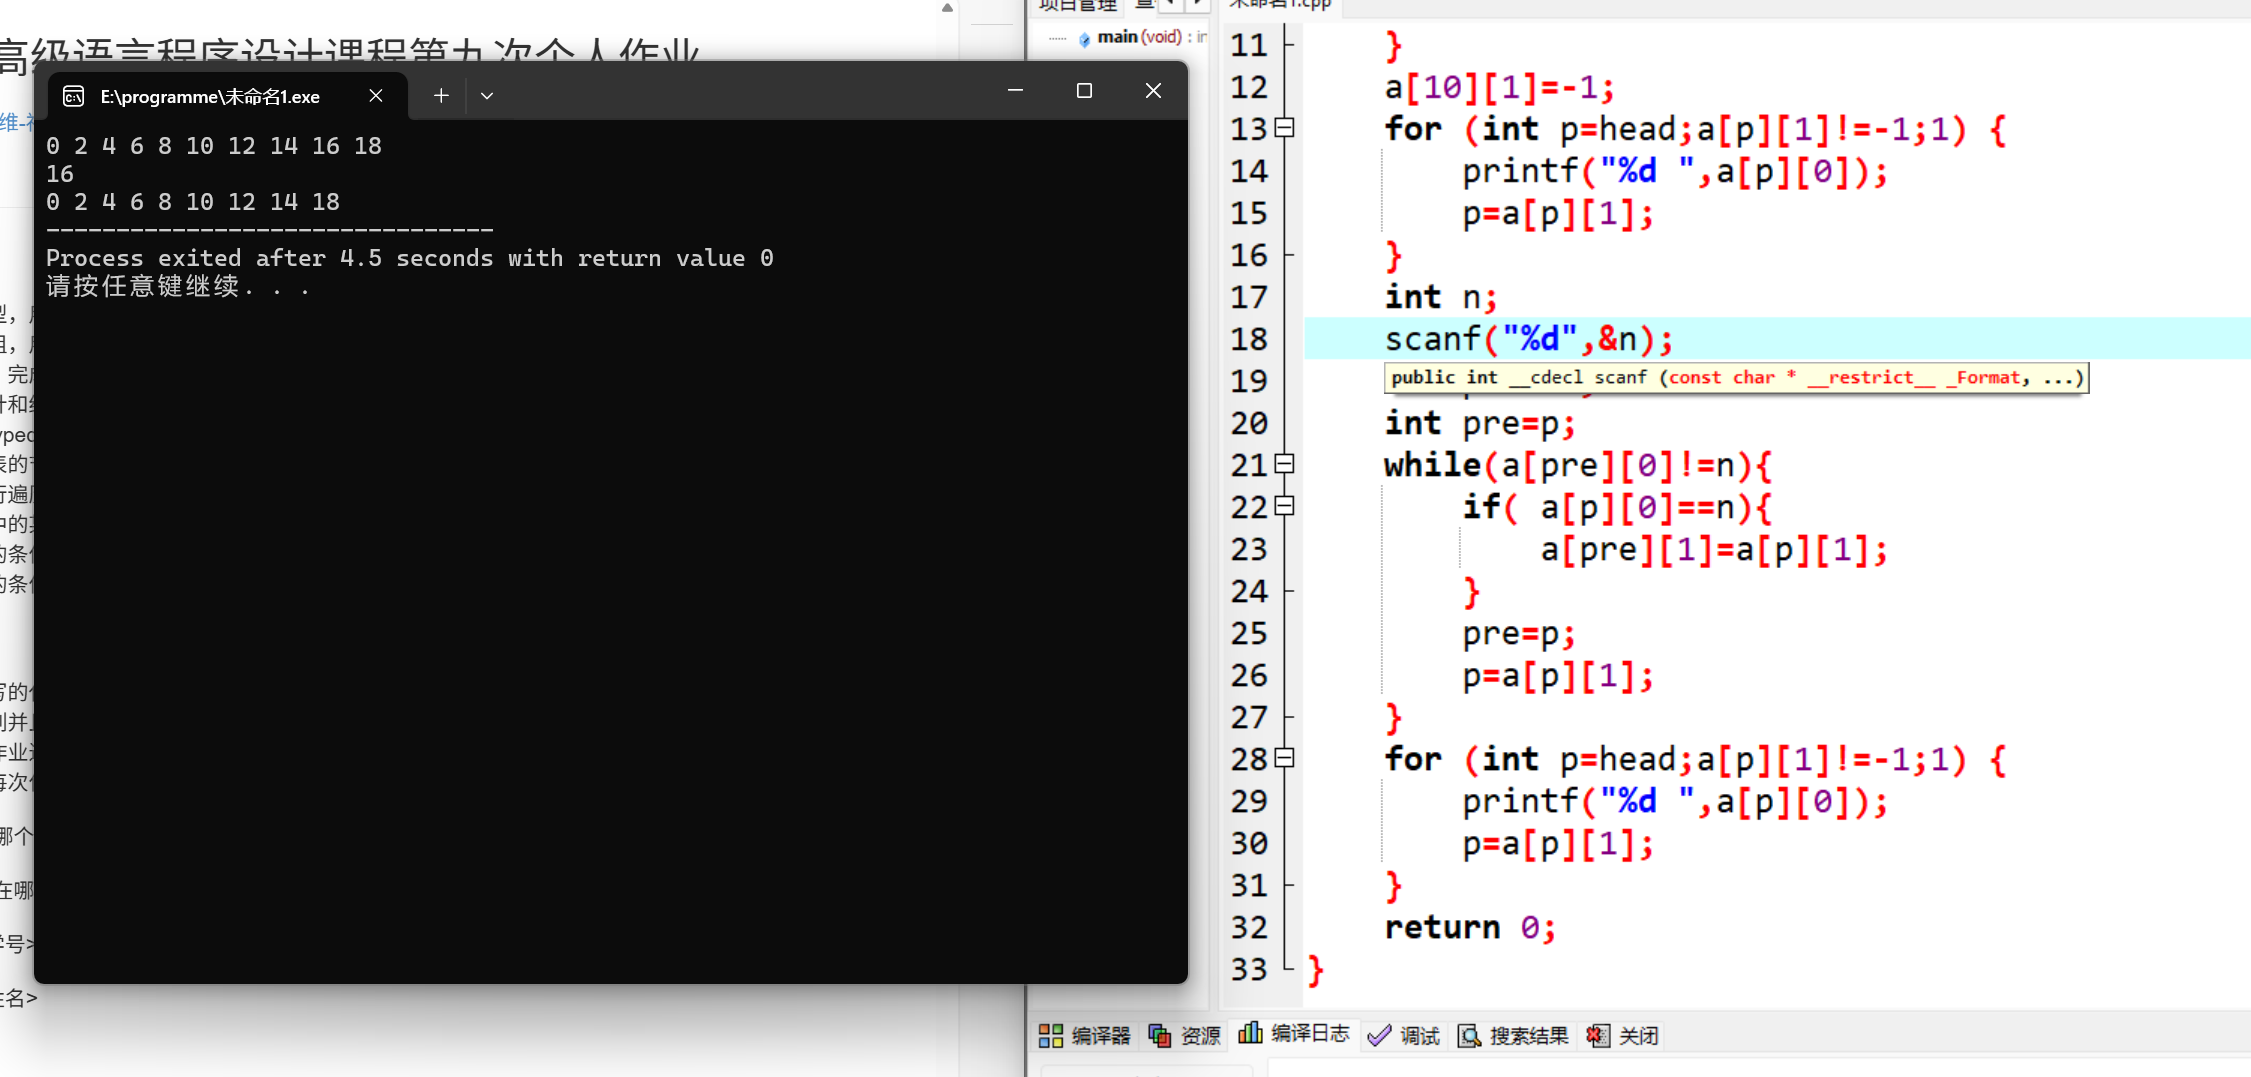Minimize the terminal window

[x=1015, y=91]
